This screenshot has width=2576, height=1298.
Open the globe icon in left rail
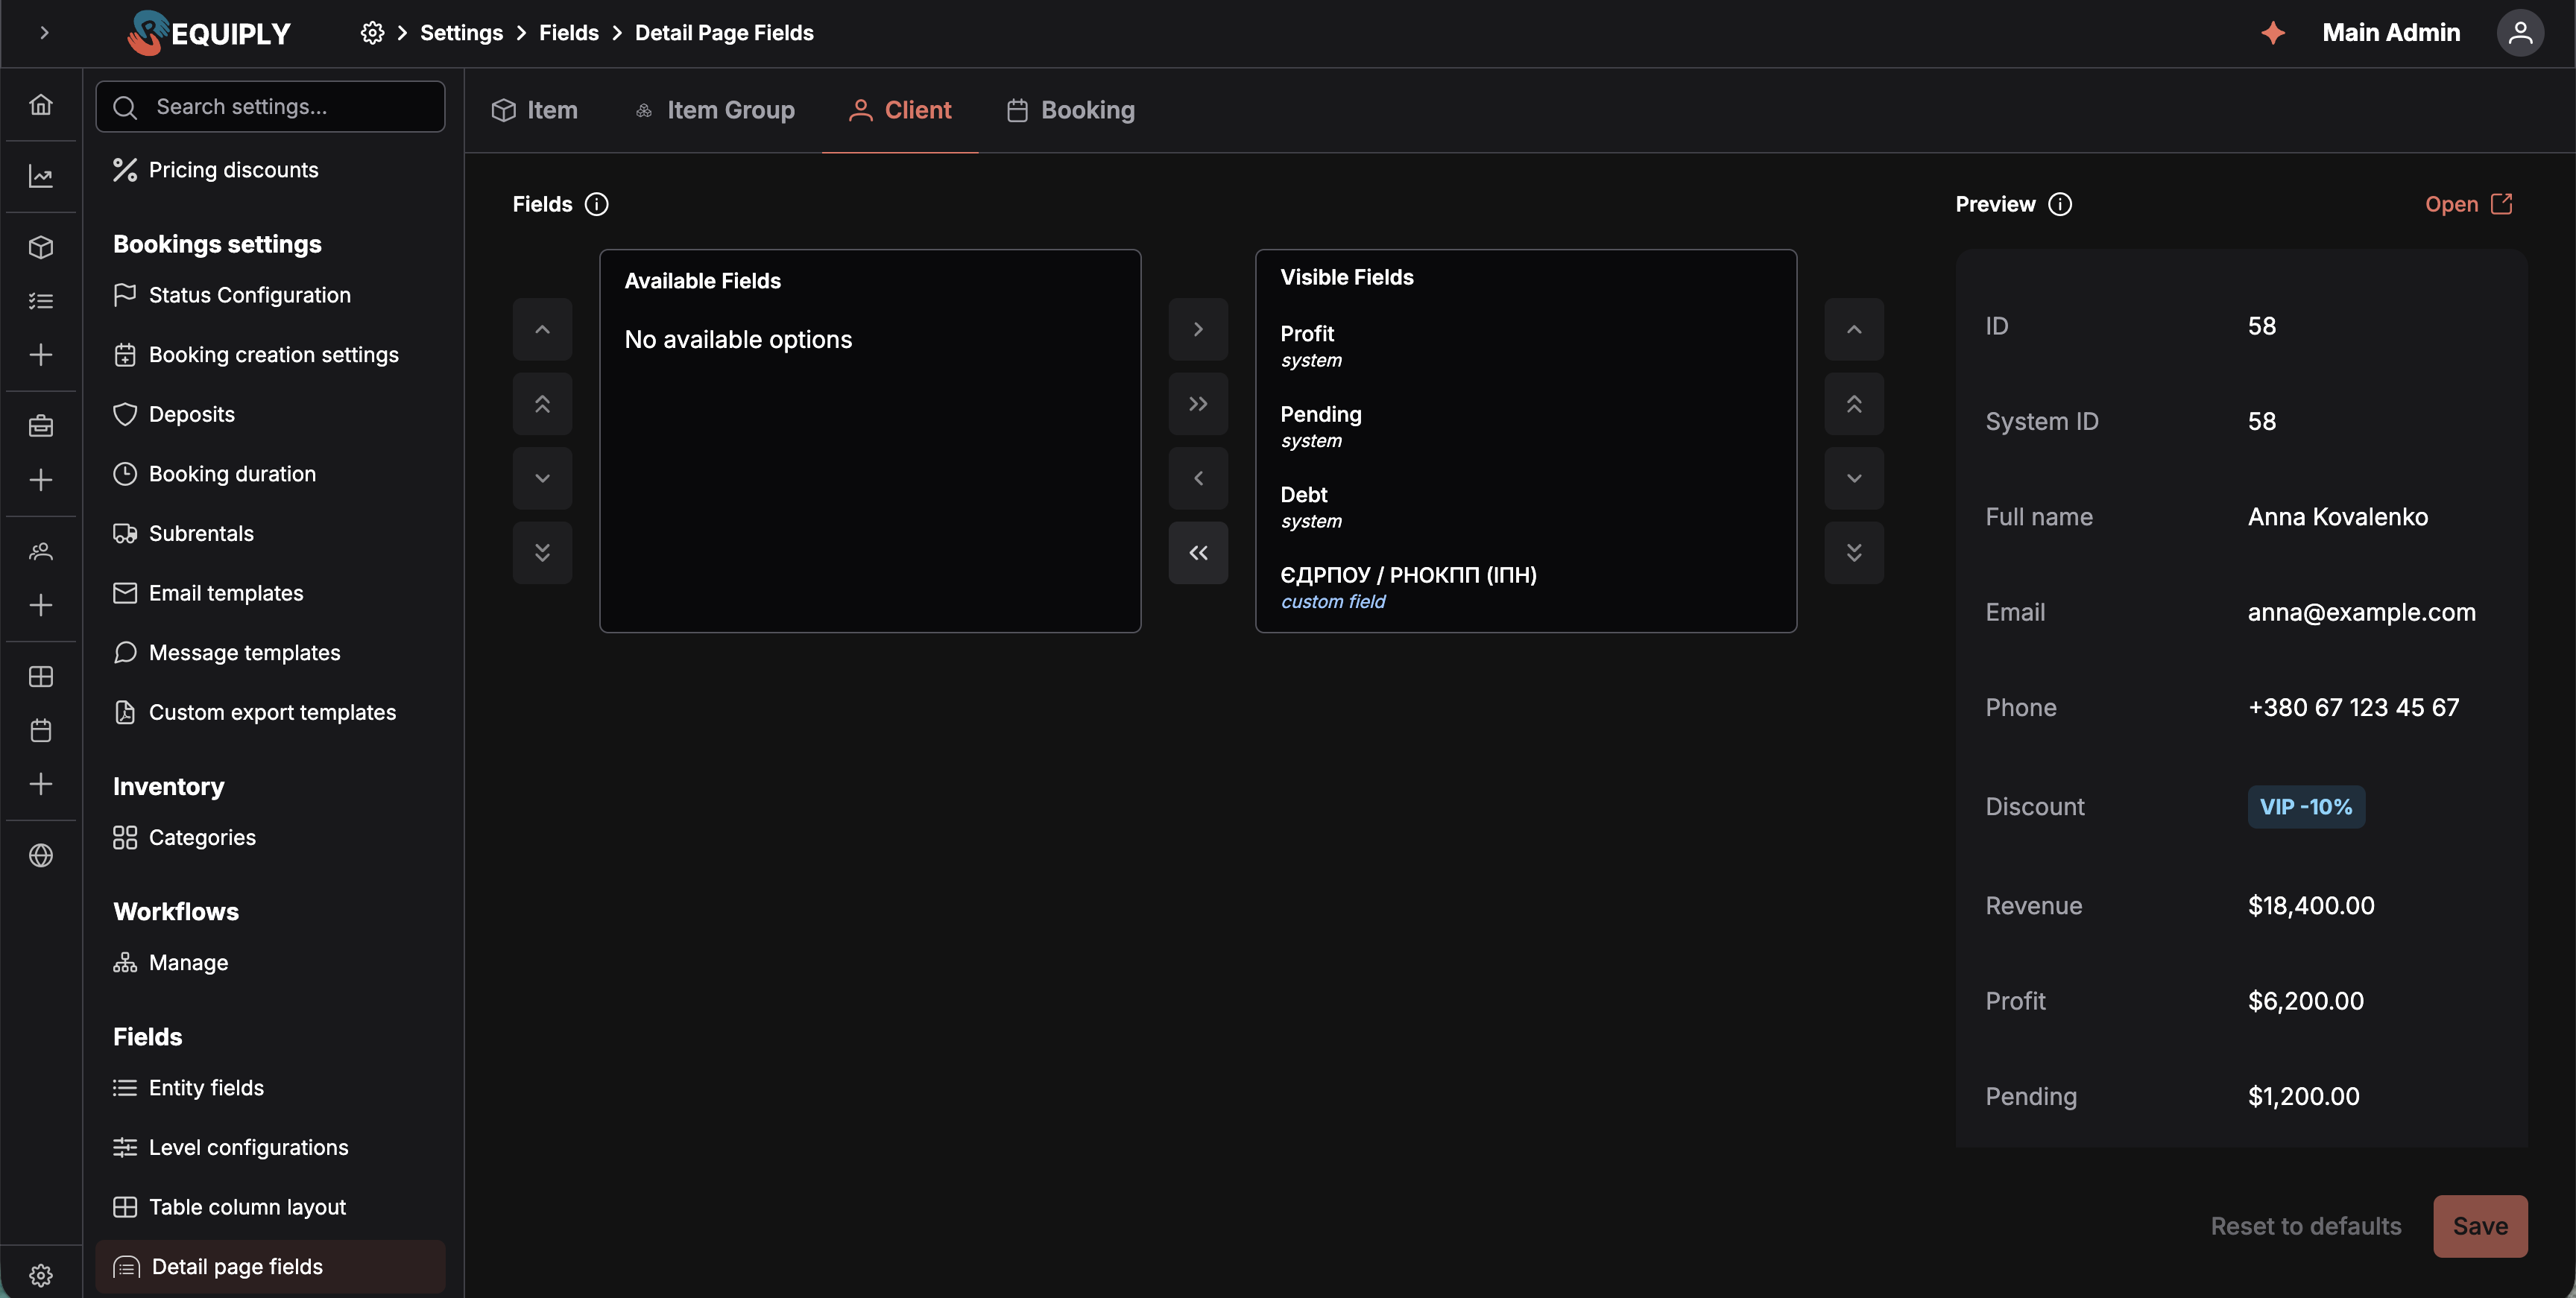coord(41,855)
